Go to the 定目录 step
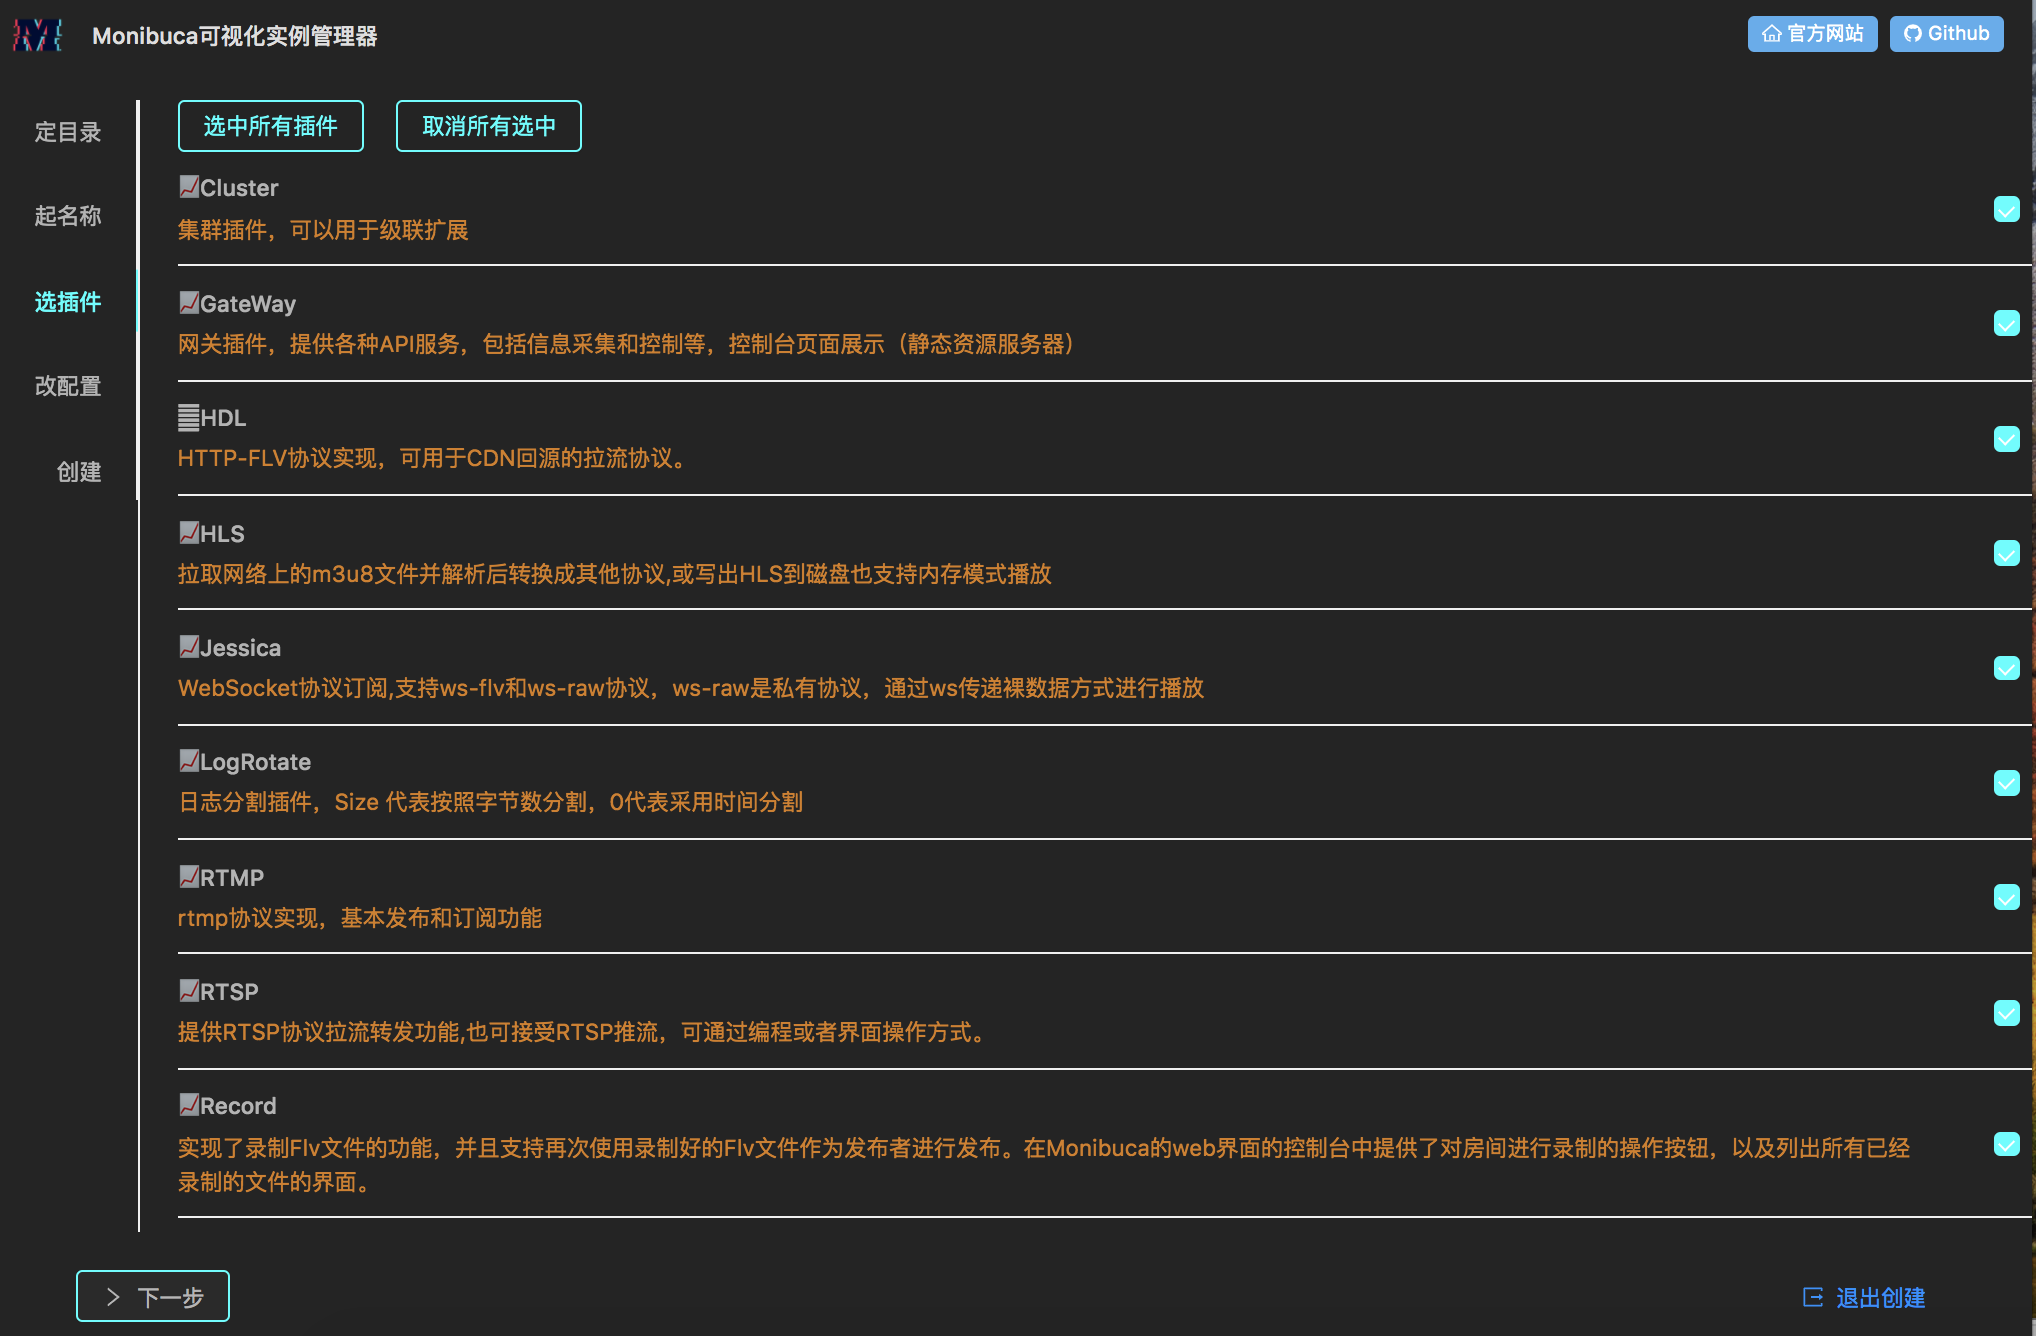The image size is (2036, 1336). point(68,132)
